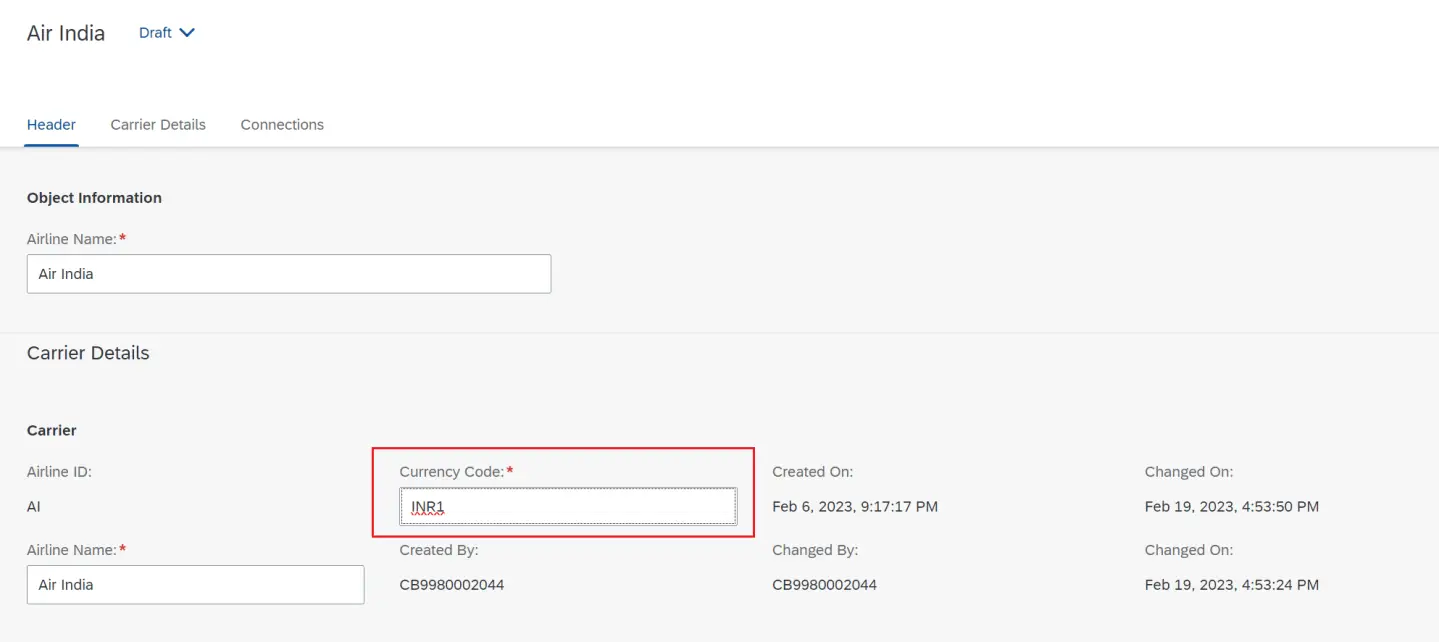Select Feb 19, 2023, 4:53:24 PM value

1232,584
